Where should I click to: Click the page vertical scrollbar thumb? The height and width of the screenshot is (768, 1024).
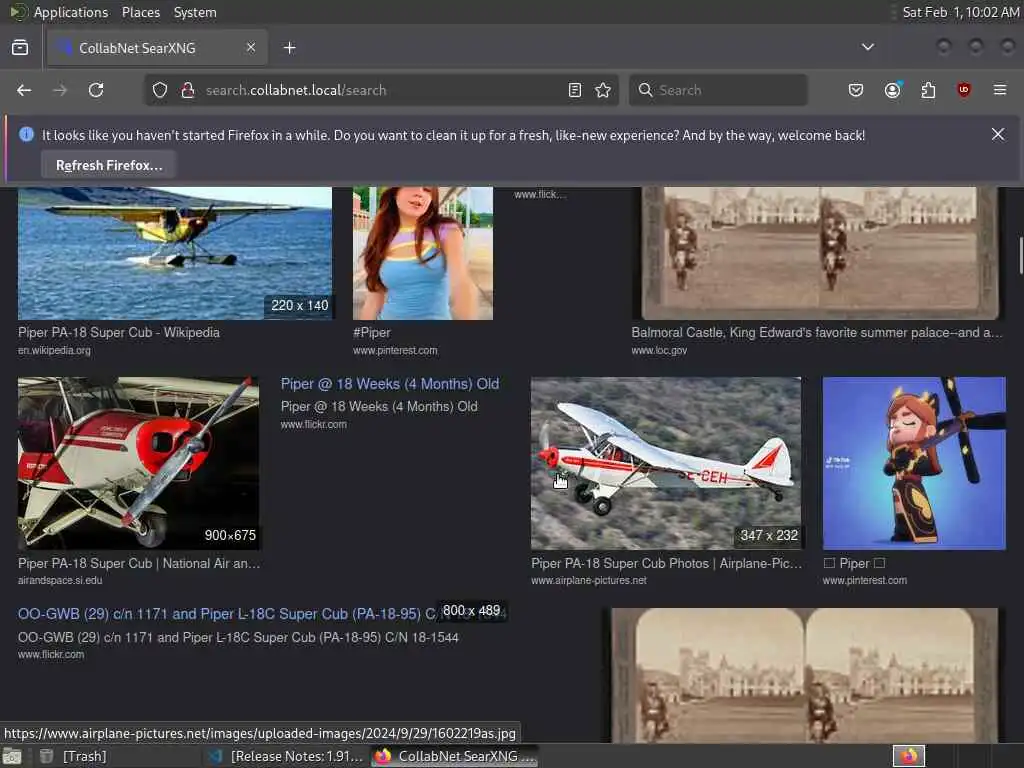tap(1020, 256)
